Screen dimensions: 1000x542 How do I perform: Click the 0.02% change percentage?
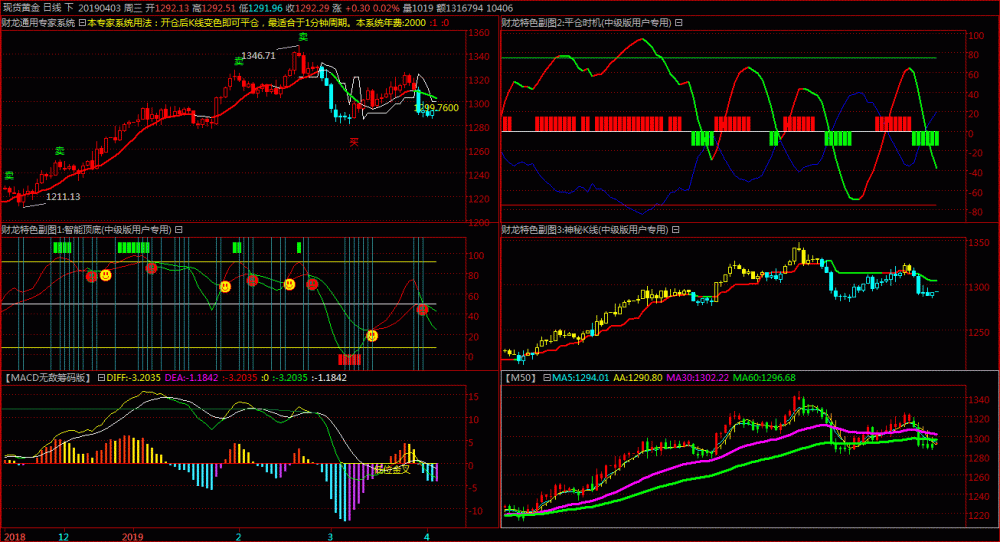[386, 8]
